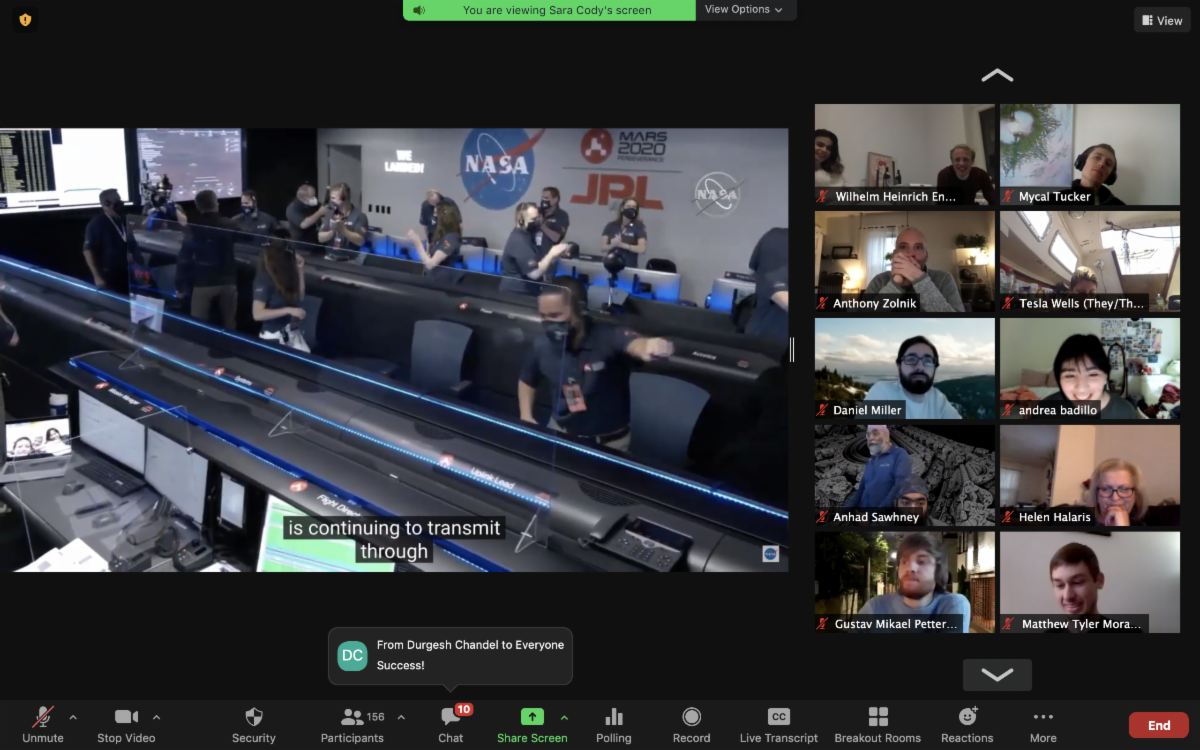Image resolution: width=1200 pixels, height=750 pixels.
Task: Expand audio options arrow beside Unmute
Action: coord(73,717)
